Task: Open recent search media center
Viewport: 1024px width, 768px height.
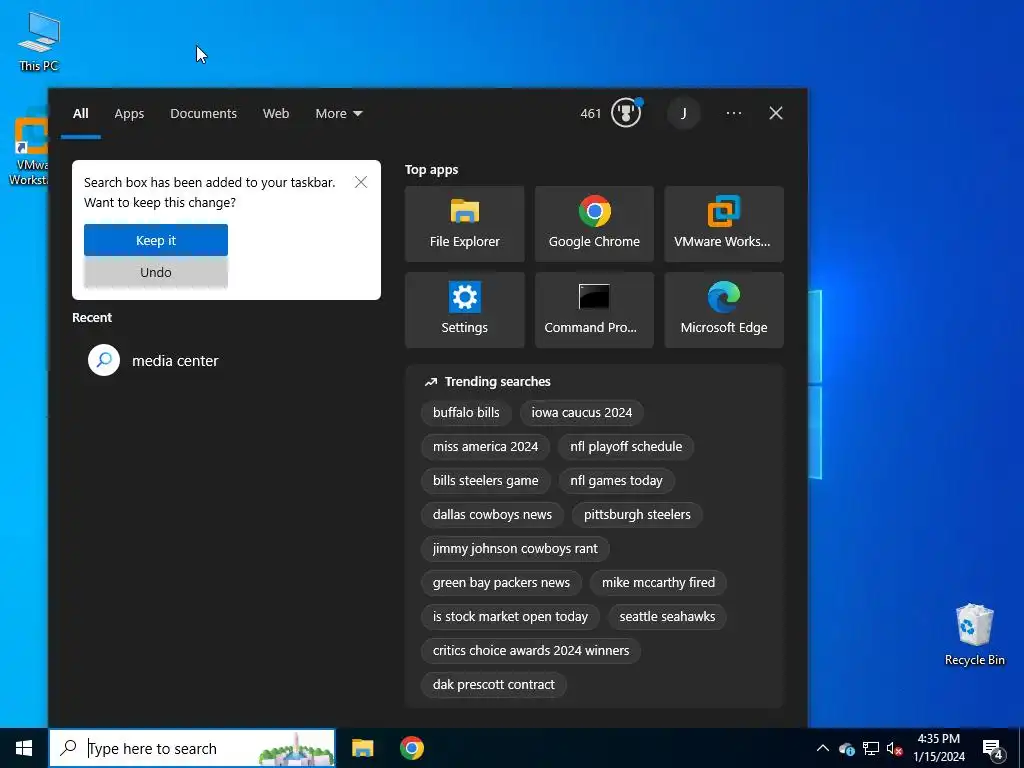Action: tap(154, 360)
